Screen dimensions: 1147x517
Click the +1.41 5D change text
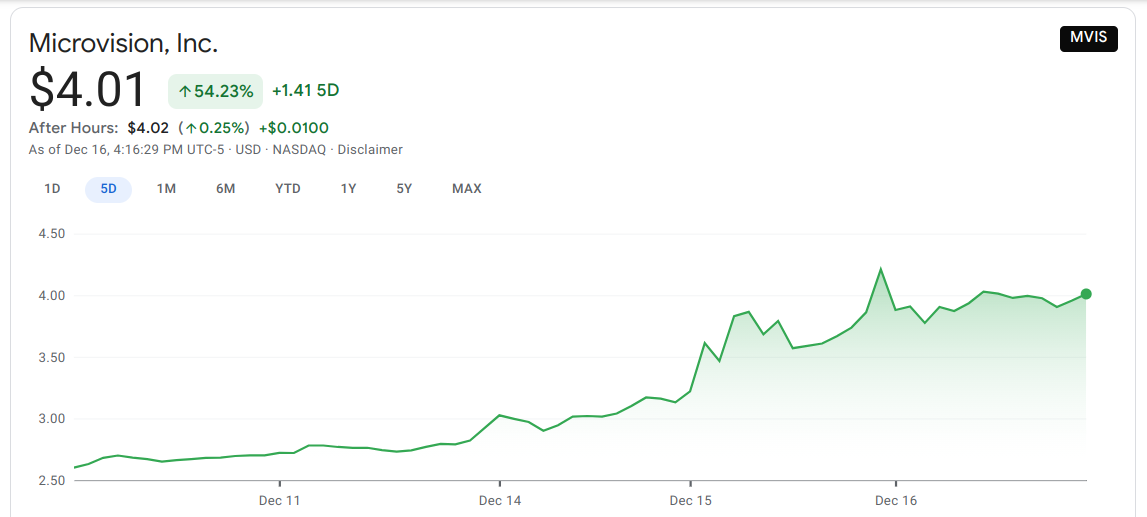pyautogui.click(x=305, y=91)
